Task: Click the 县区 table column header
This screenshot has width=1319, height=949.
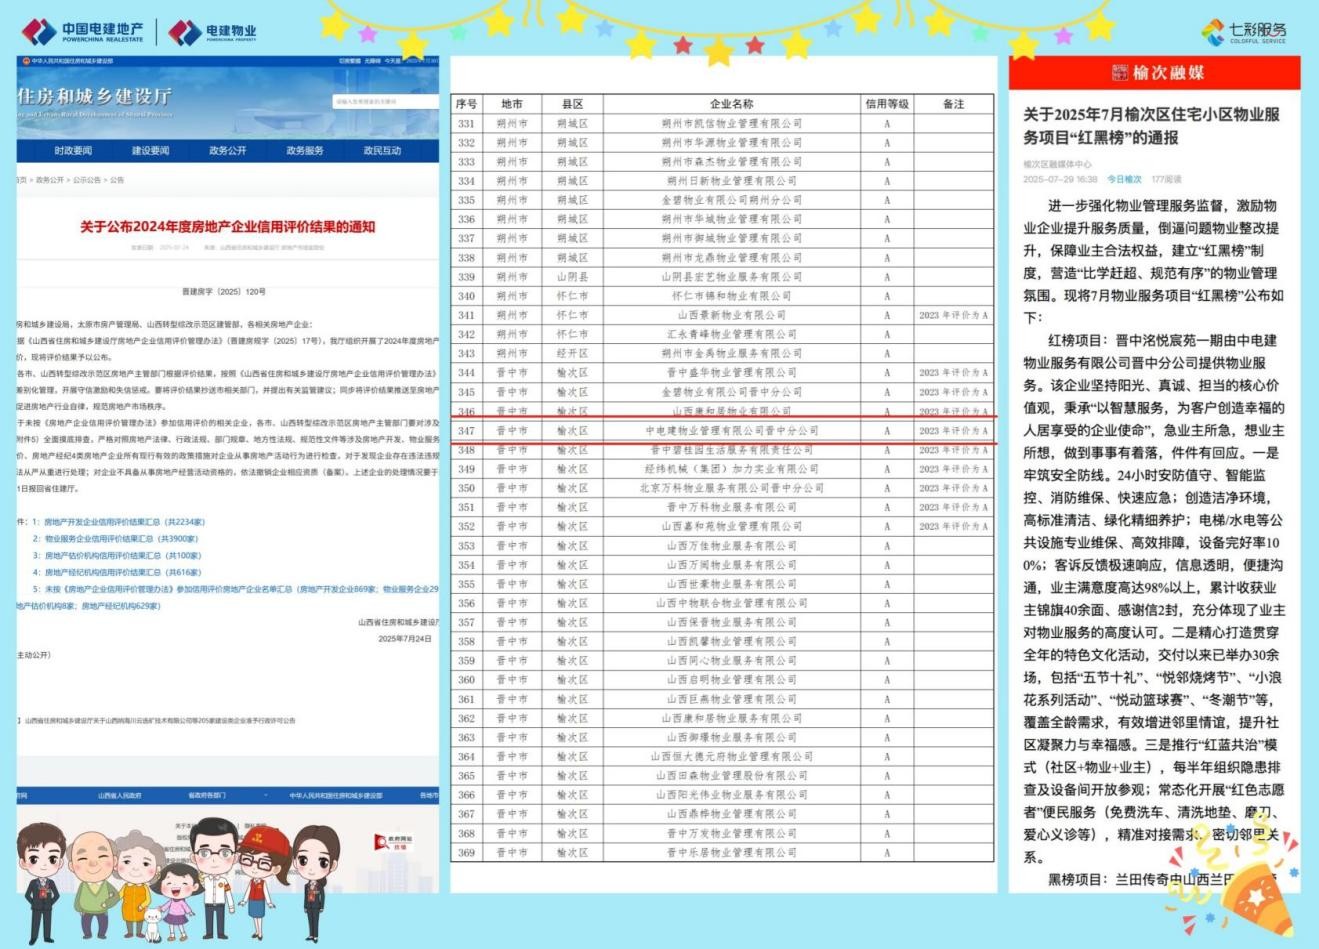Action: coord(572,104)
